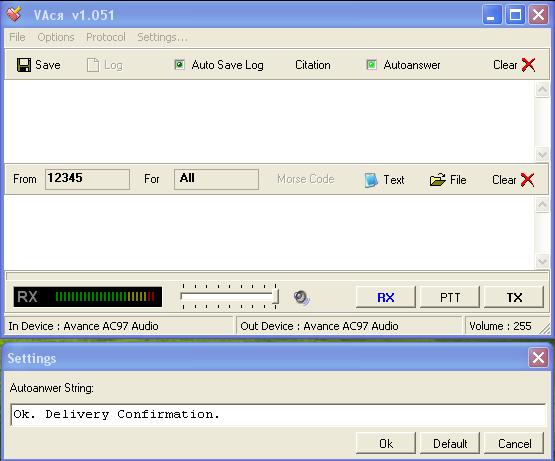Click the TX transmit button
The image size is (555, 461).
pos(514,297)
